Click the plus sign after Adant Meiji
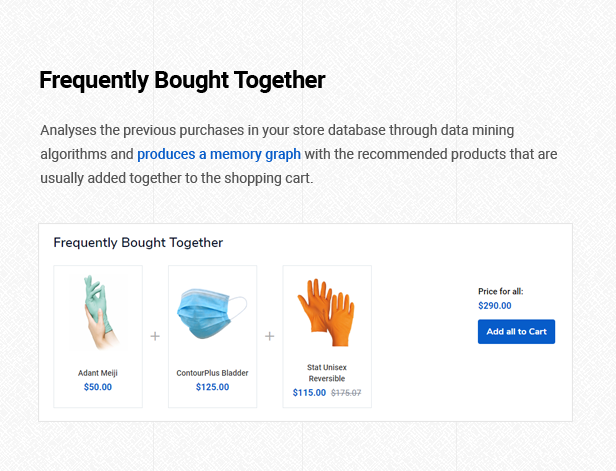Viewport: 616px width, 471px height. 155,337
